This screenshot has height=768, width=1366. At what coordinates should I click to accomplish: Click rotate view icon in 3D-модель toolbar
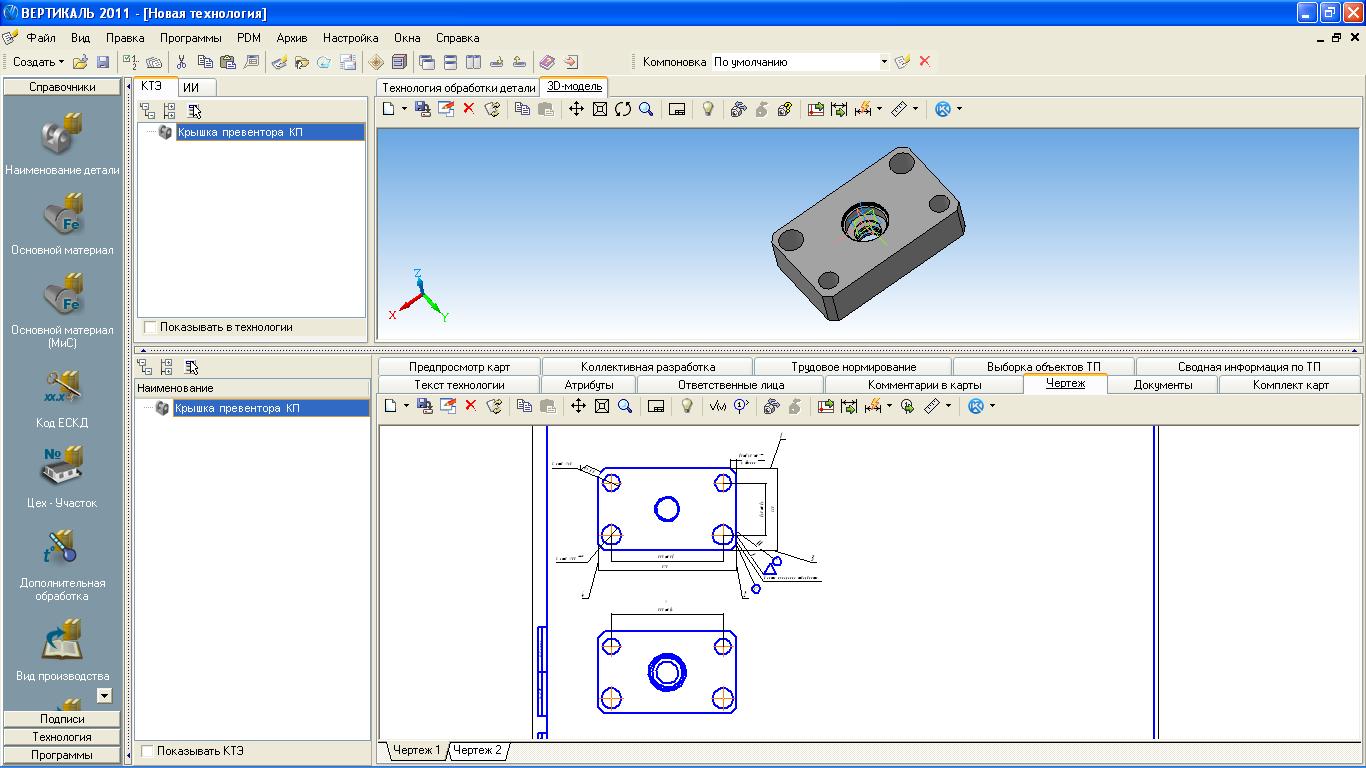pos(623,109)
